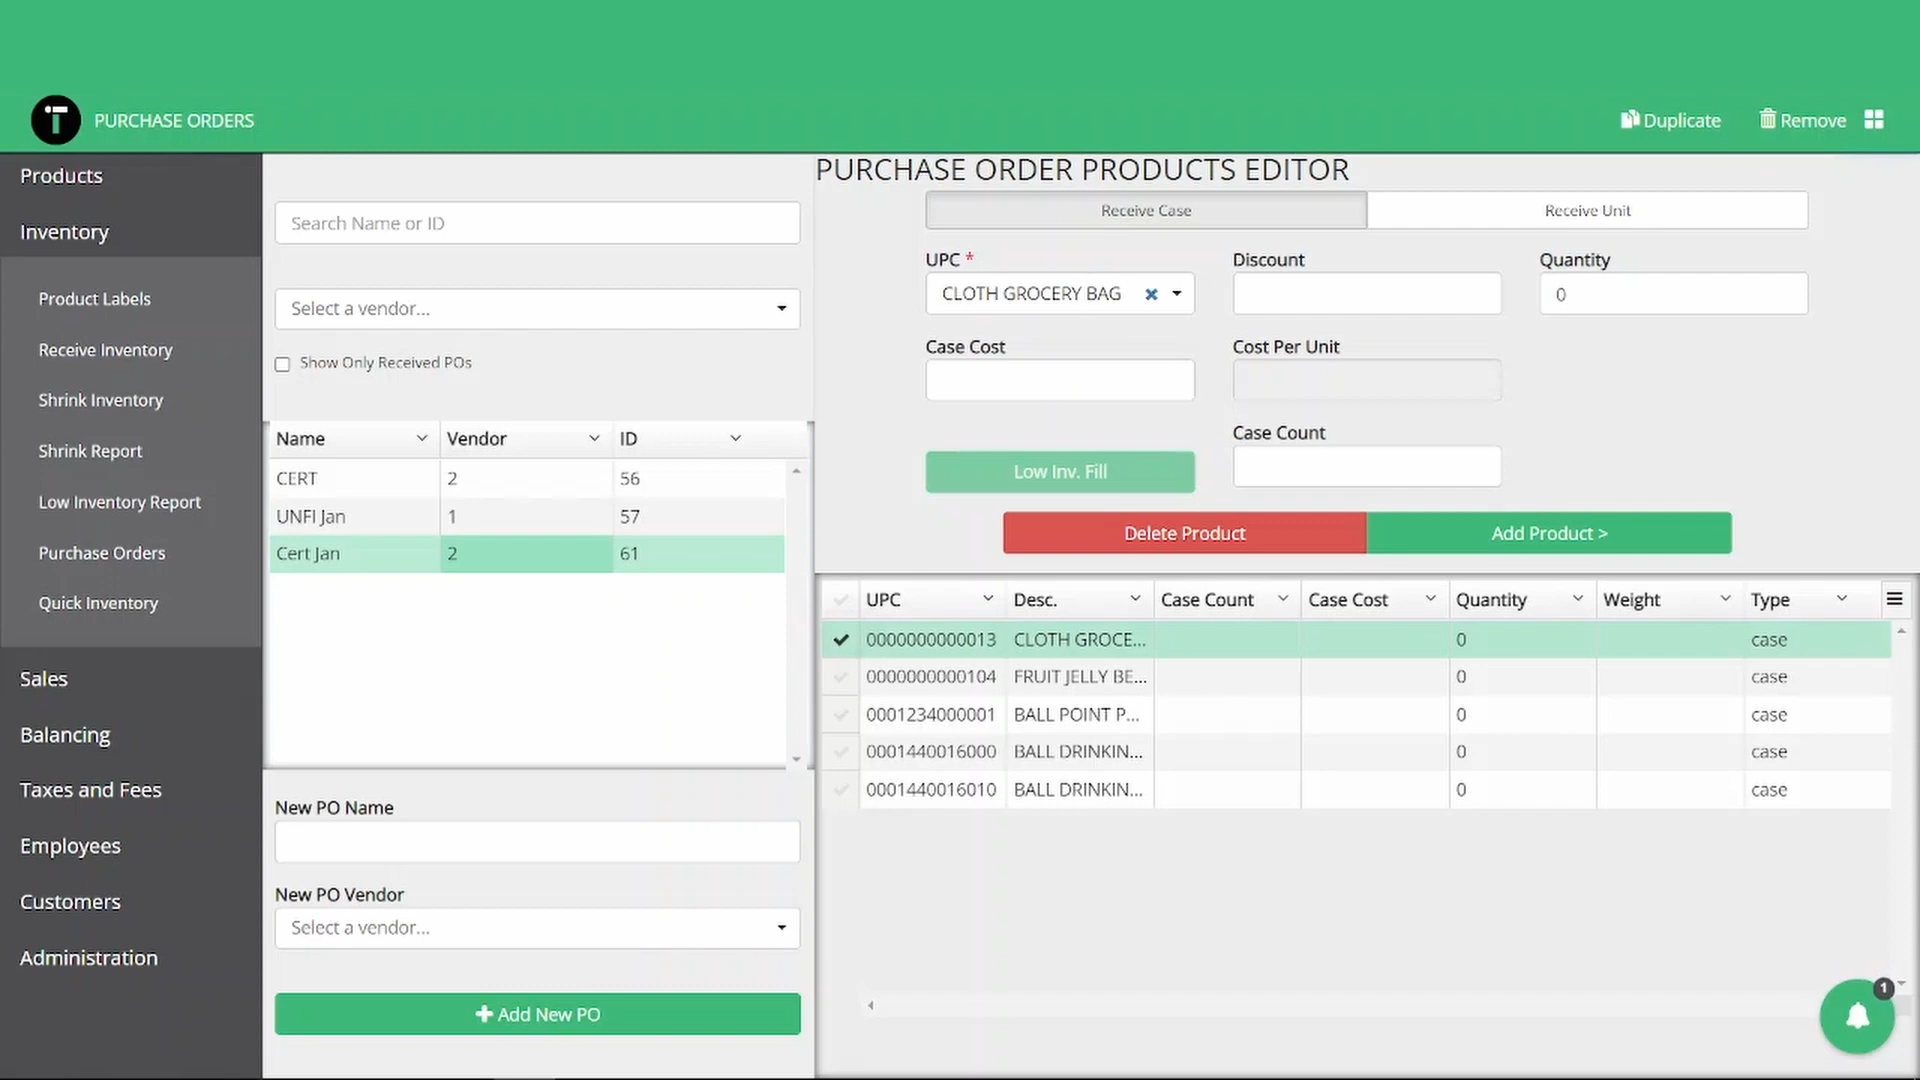Open the New PO Vendor dropdown
Screen dimensions: 1920x1080
click(781, 928)
